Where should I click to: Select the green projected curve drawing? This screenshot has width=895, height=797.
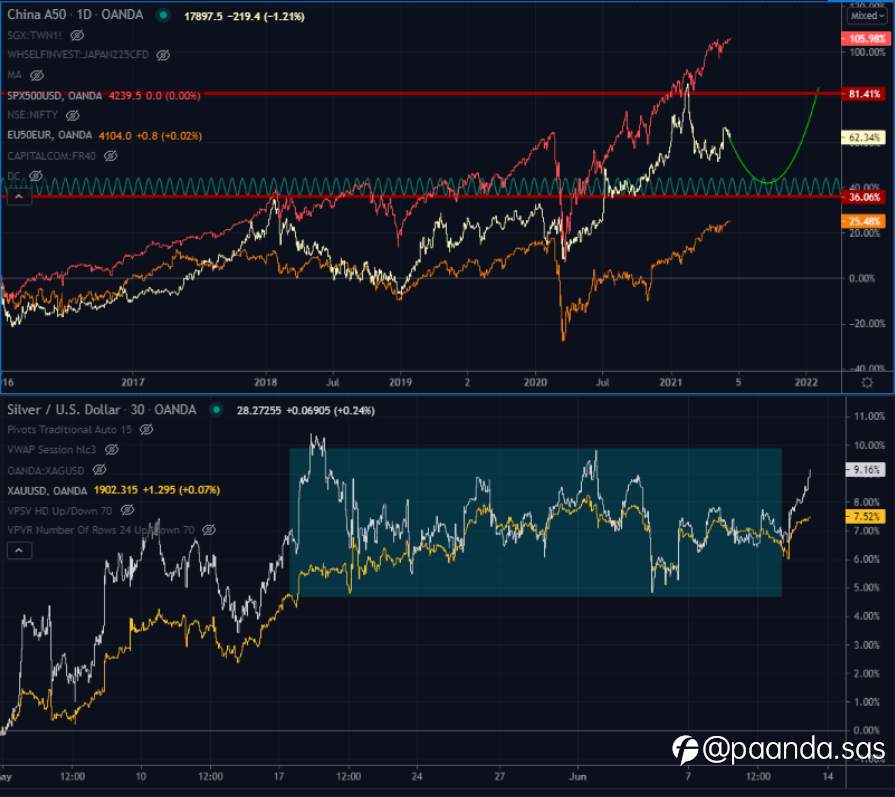[769, 183]
